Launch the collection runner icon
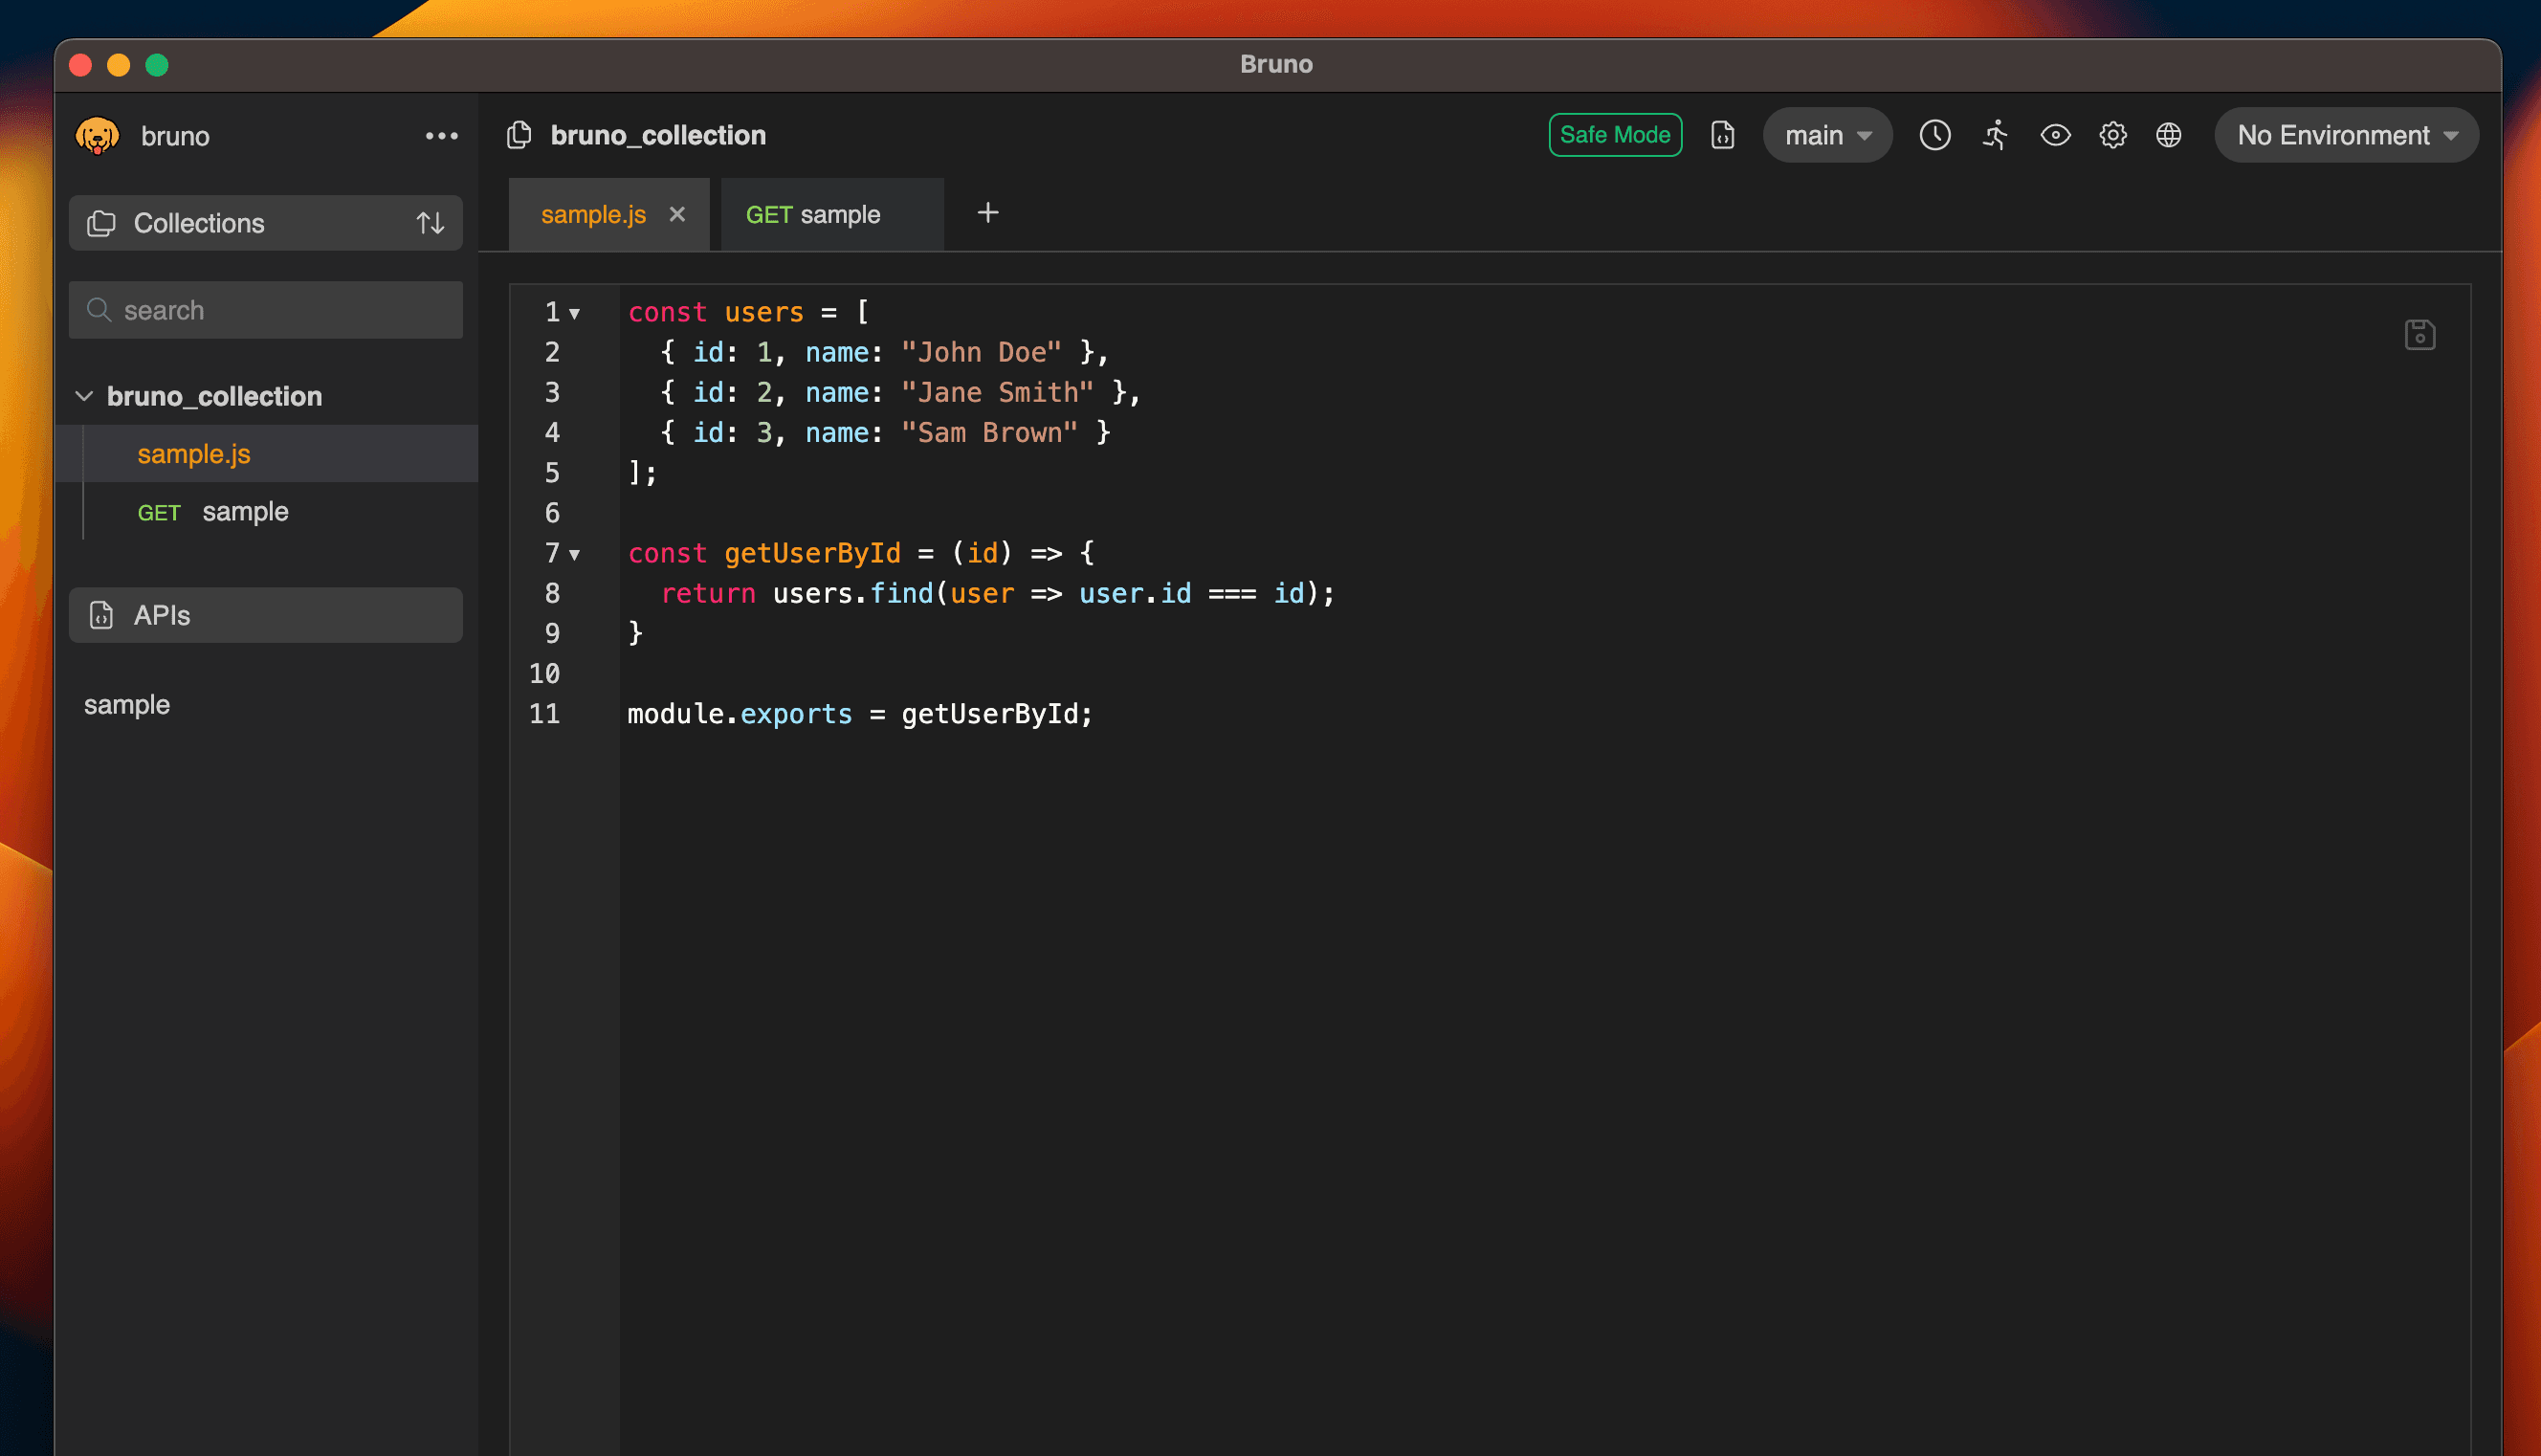Viewport: 2541px width, 1456px height. tap(1994, 135)
